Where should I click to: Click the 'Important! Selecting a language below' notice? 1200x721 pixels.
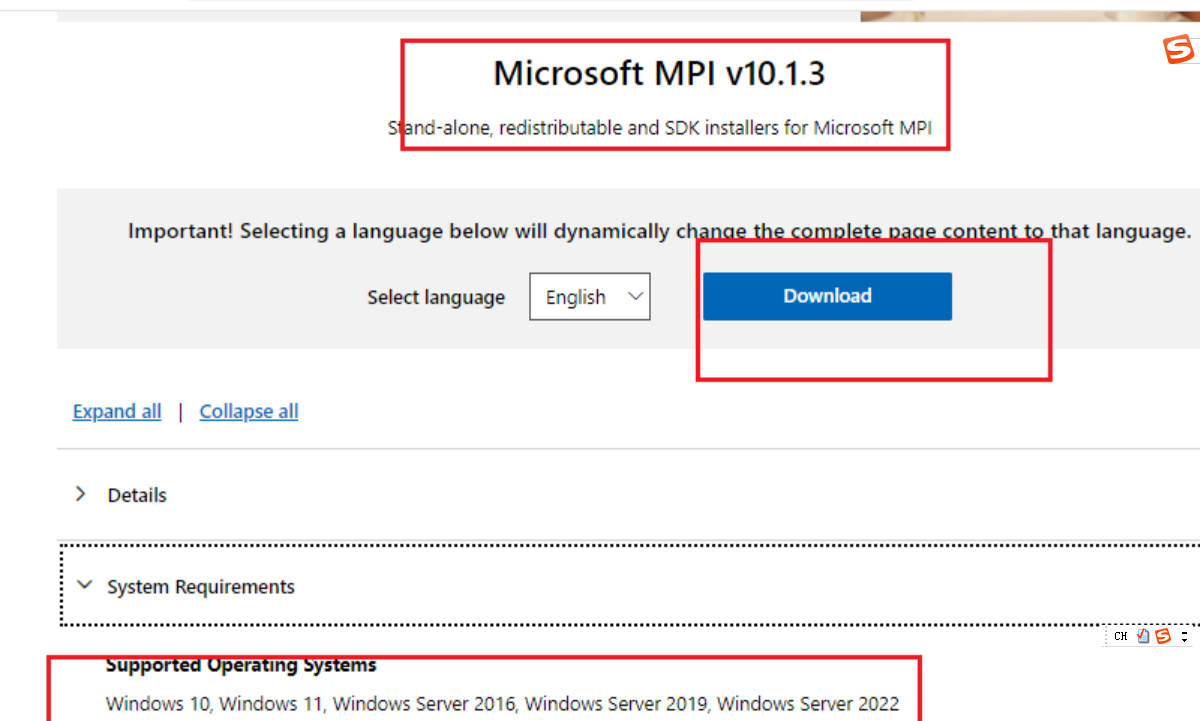[660, 231]
